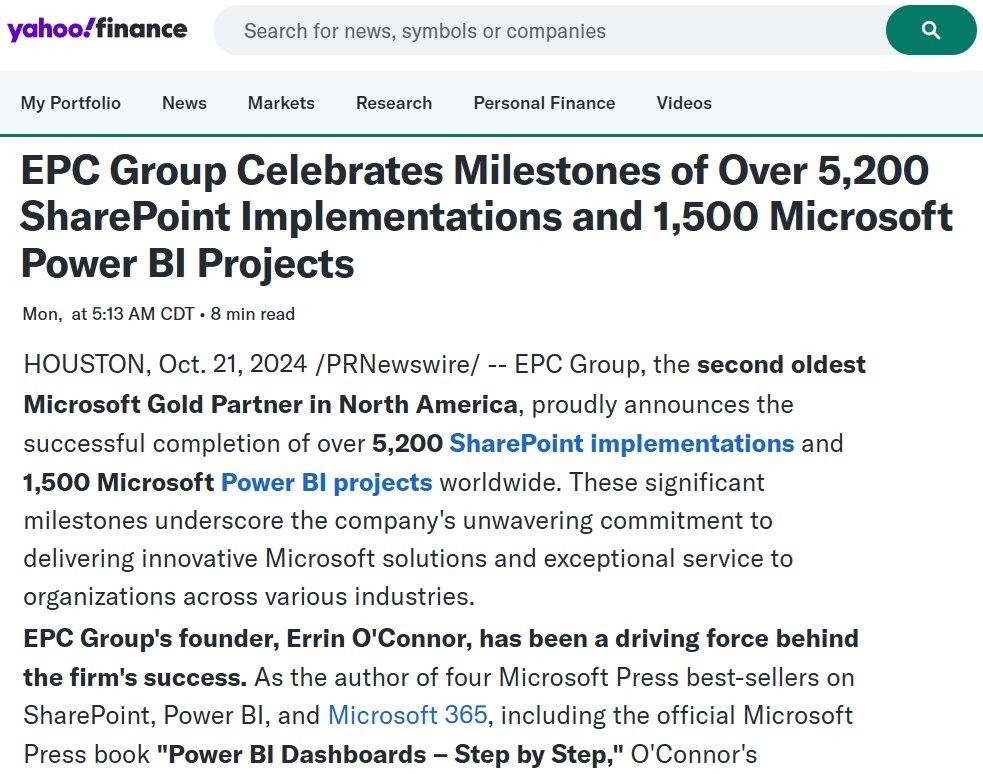Image resolution: width=983 pixels, height=774 pixels.
Task: Click the SharePoint implementations link
Action: tap(624, 443)
